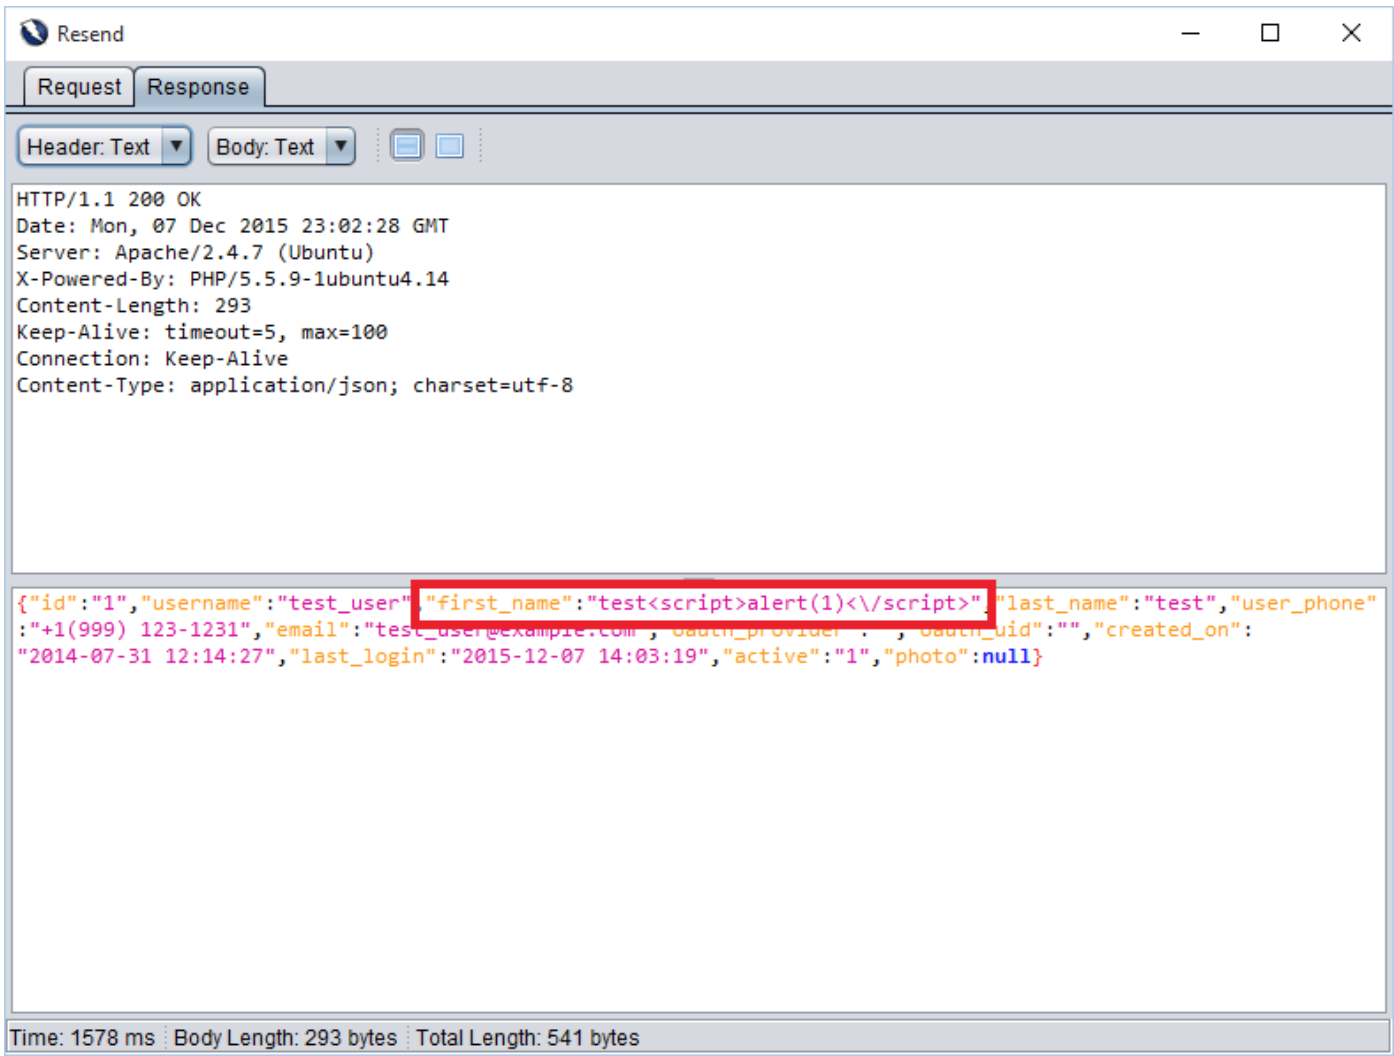Screen dimensions: 1394x1056
Task: Click the "active":"1" JSON field
Action: click(x=796, y=656)
